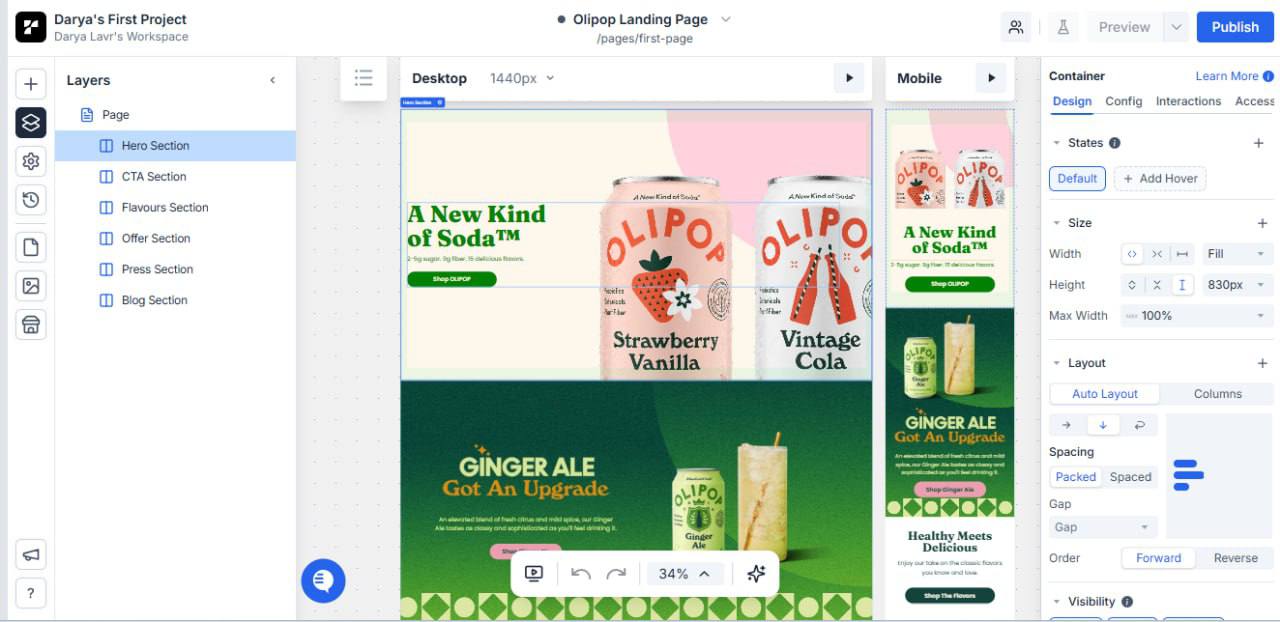
Task: Click the info icon beside Visibility
Action: pyautogui.click(x=1127, y=602)
